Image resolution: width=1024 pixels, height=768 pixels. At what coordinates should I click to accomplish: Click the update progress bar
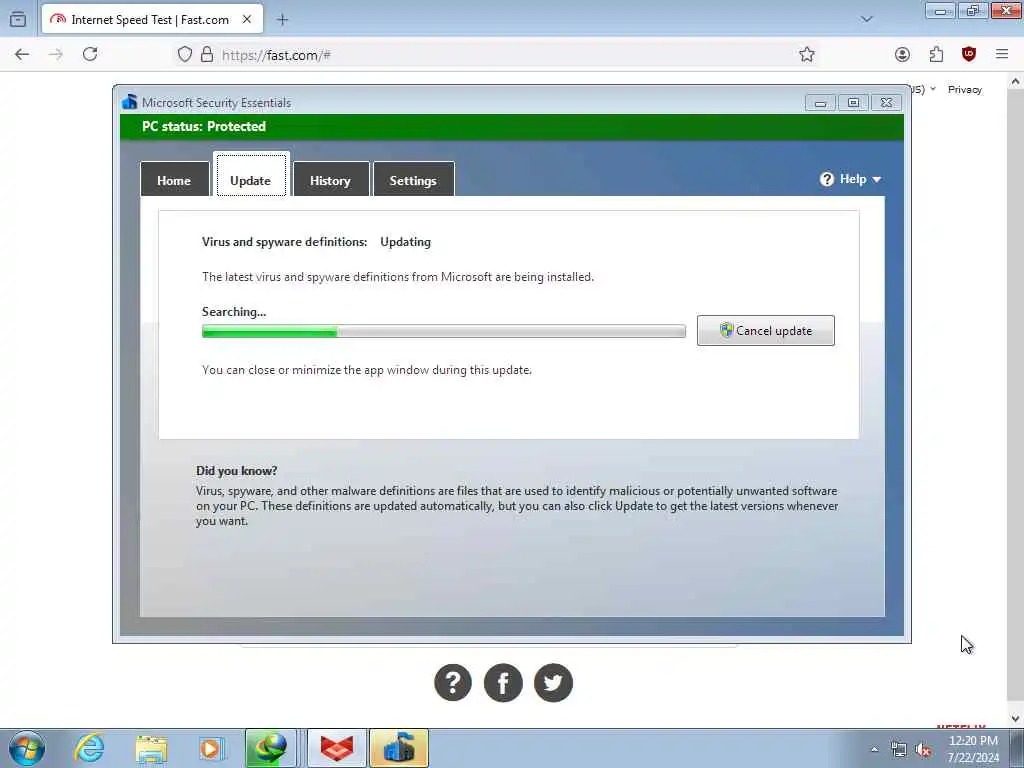coord(443,331)
